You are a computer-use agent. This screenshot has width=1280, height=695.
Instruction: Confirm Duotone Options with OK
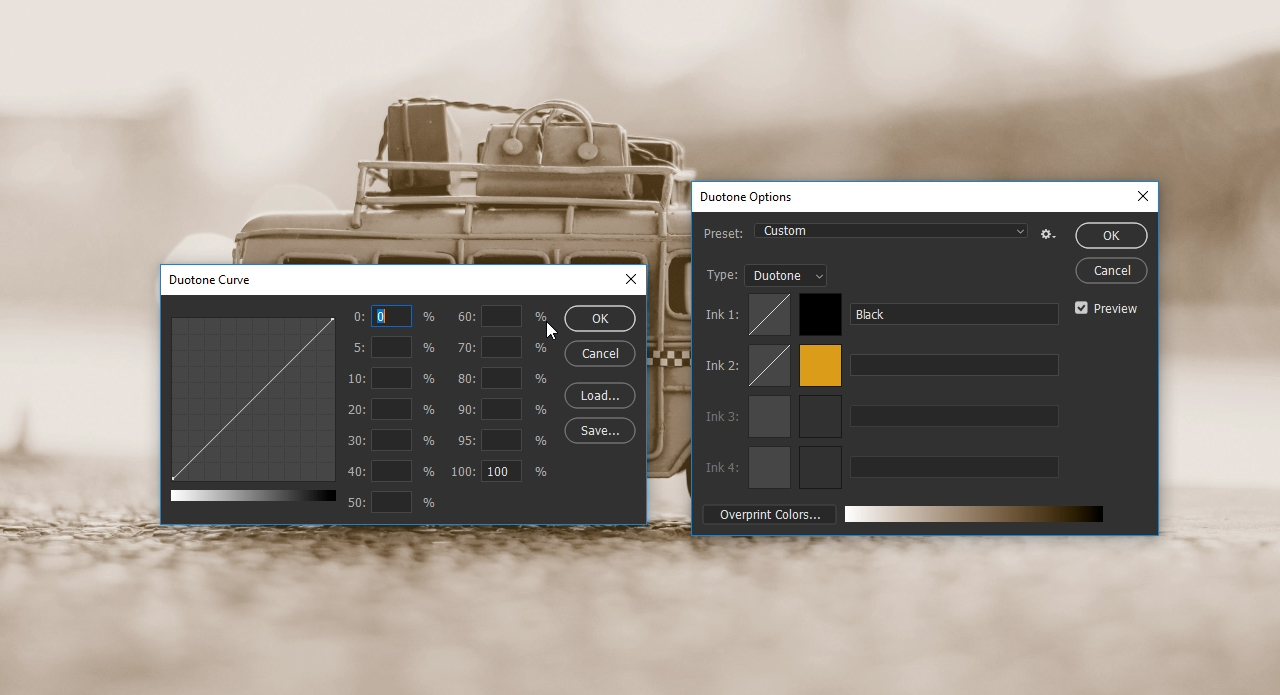tap(1111, 235)
